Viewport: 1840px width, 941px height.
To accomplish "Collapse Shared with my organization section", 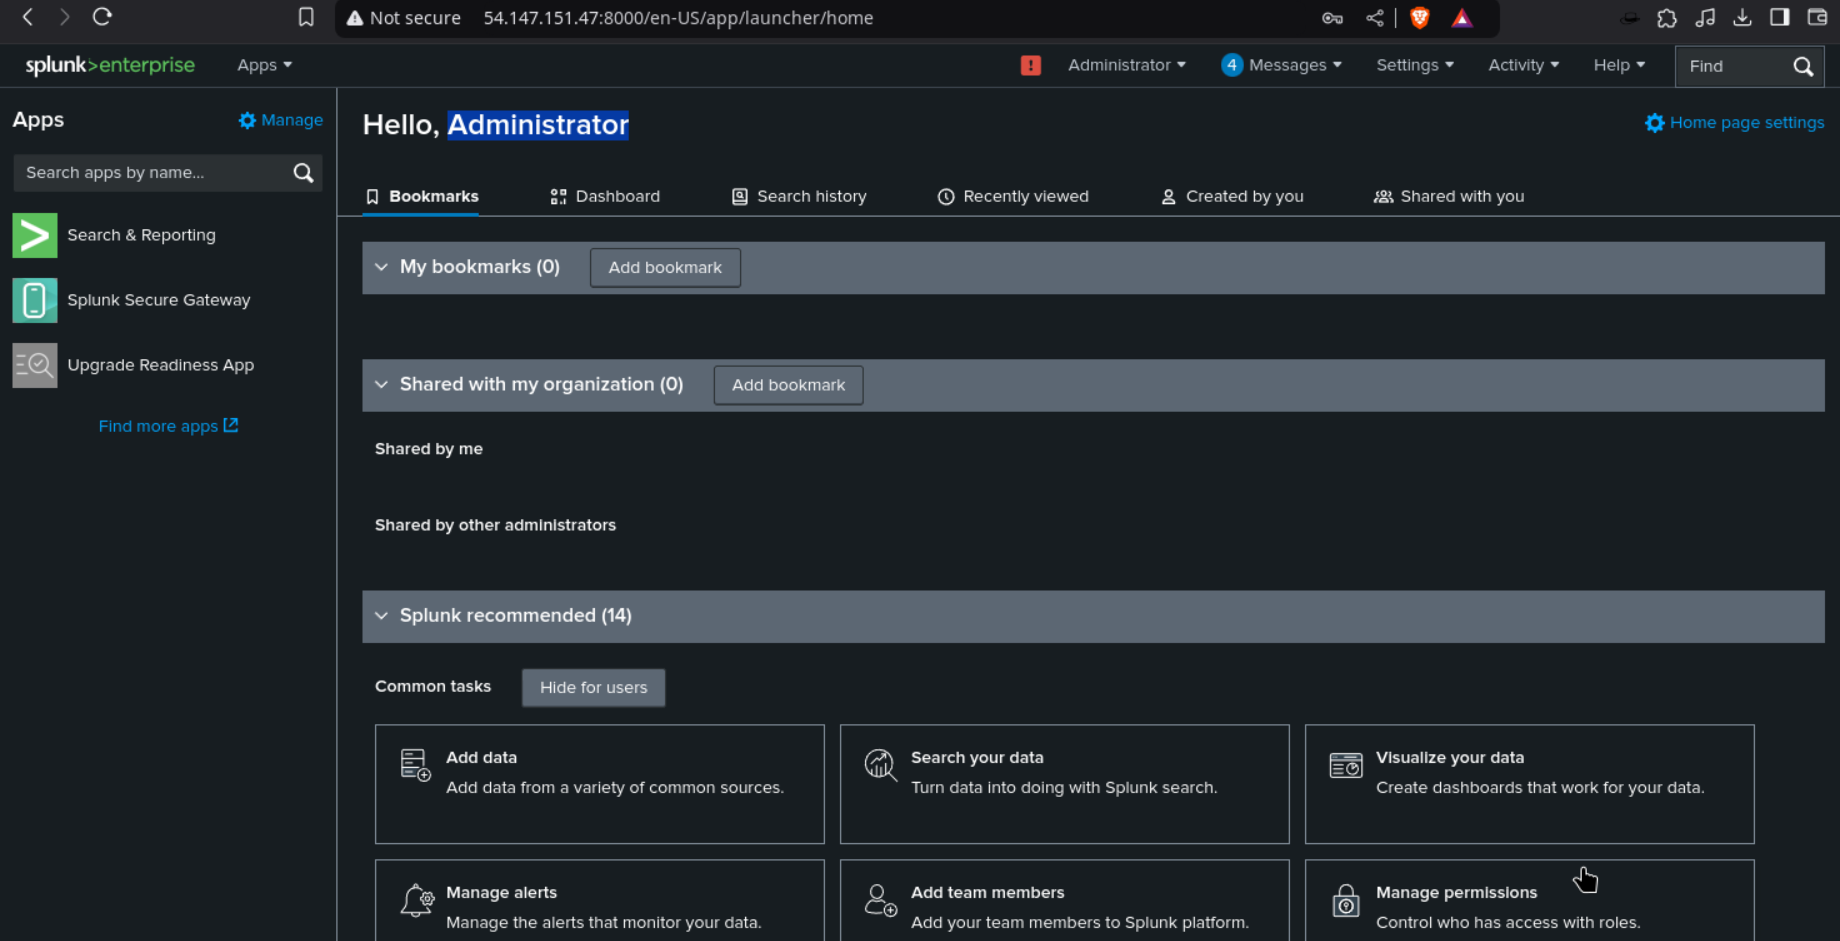I will tap(381, 385).
